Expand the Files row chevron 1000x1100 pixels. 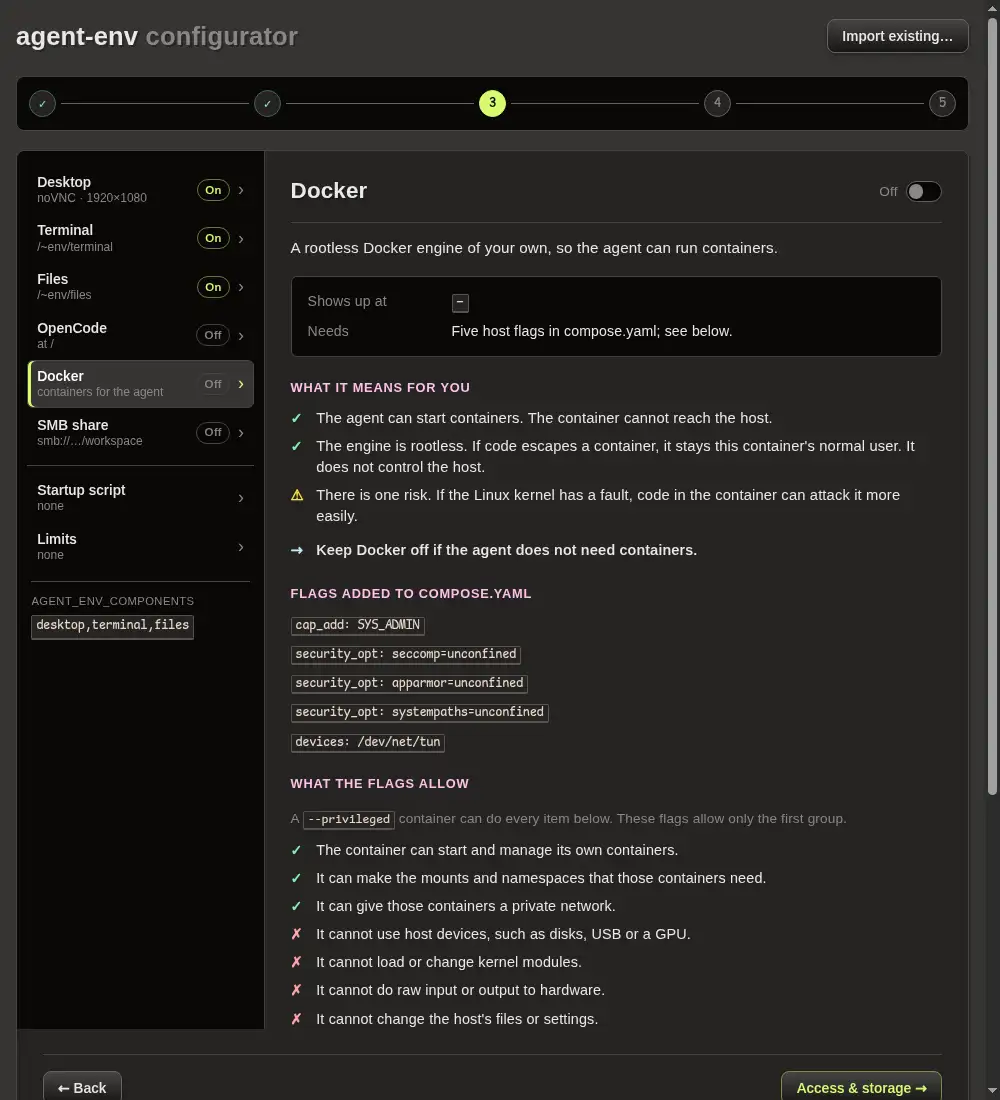[x=241, y=287]
